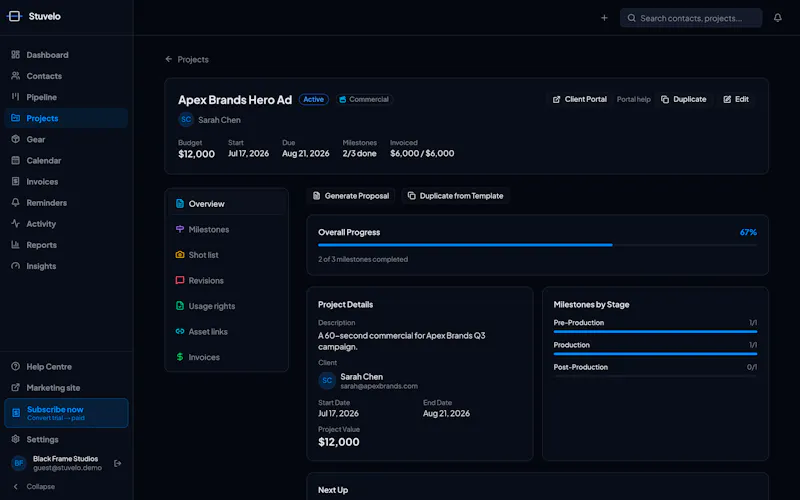Screen dimensions: 800x500
Task: Click the Settings gear icon
Action: tap(16, 439)
